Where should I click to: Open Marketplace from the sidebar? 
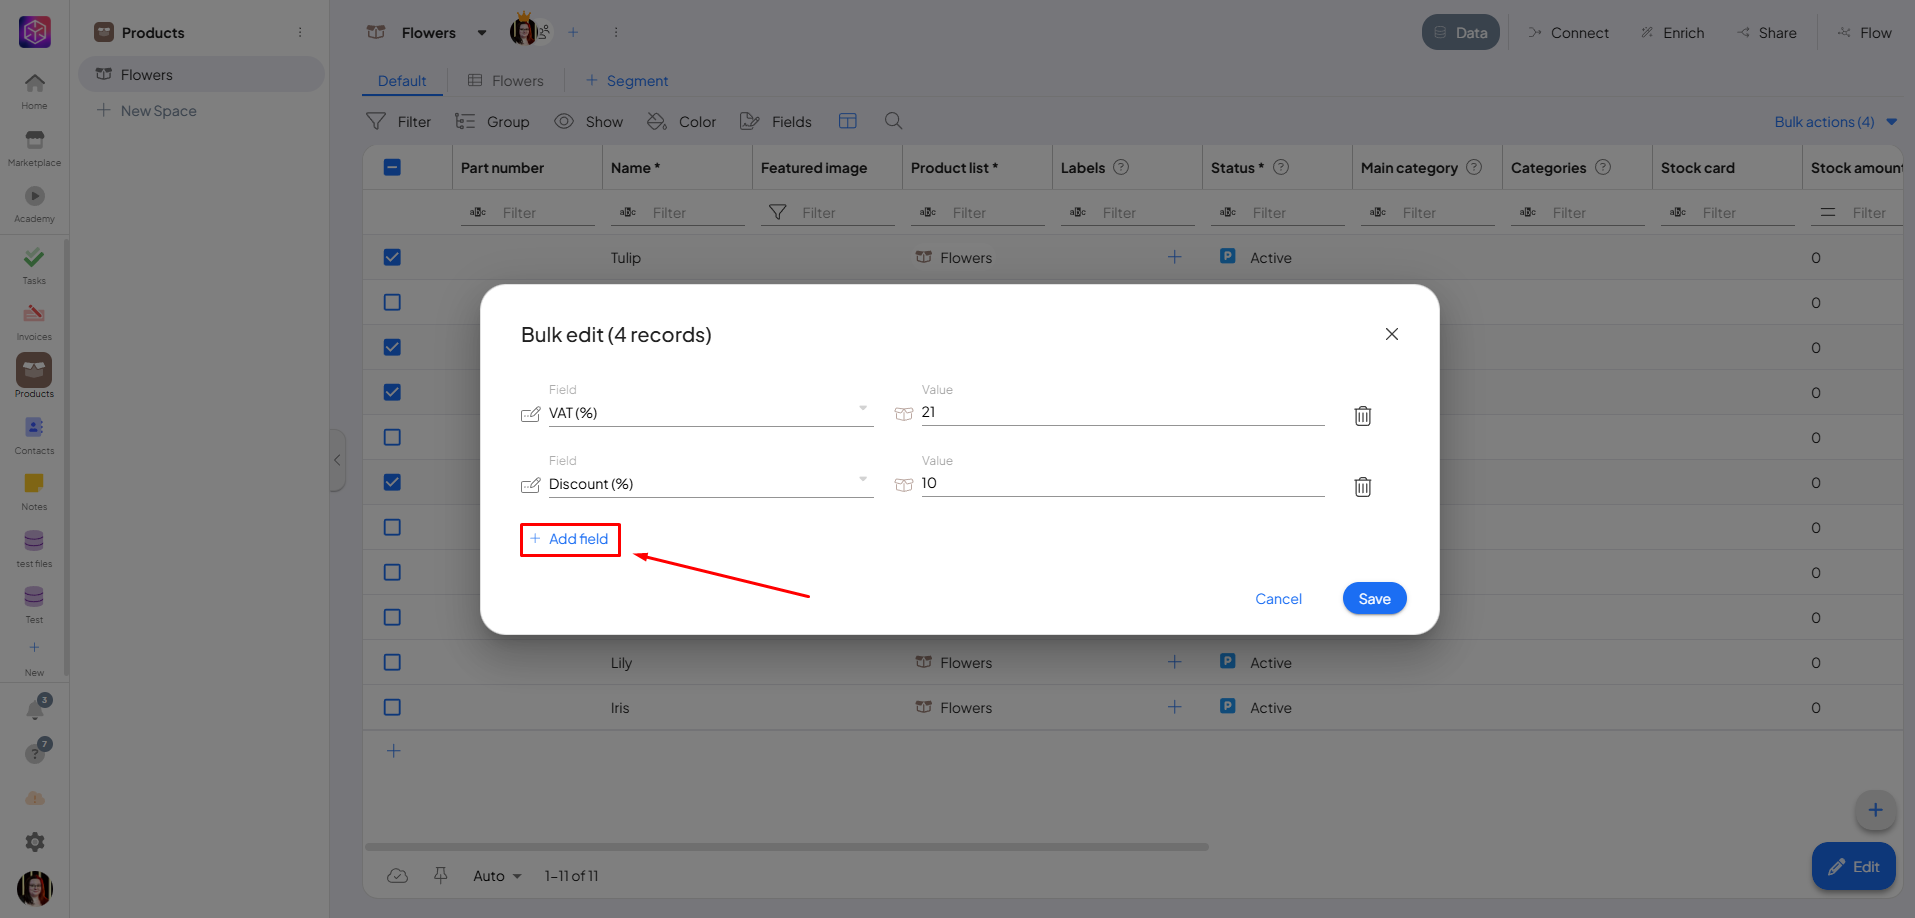tap(34, 146)
